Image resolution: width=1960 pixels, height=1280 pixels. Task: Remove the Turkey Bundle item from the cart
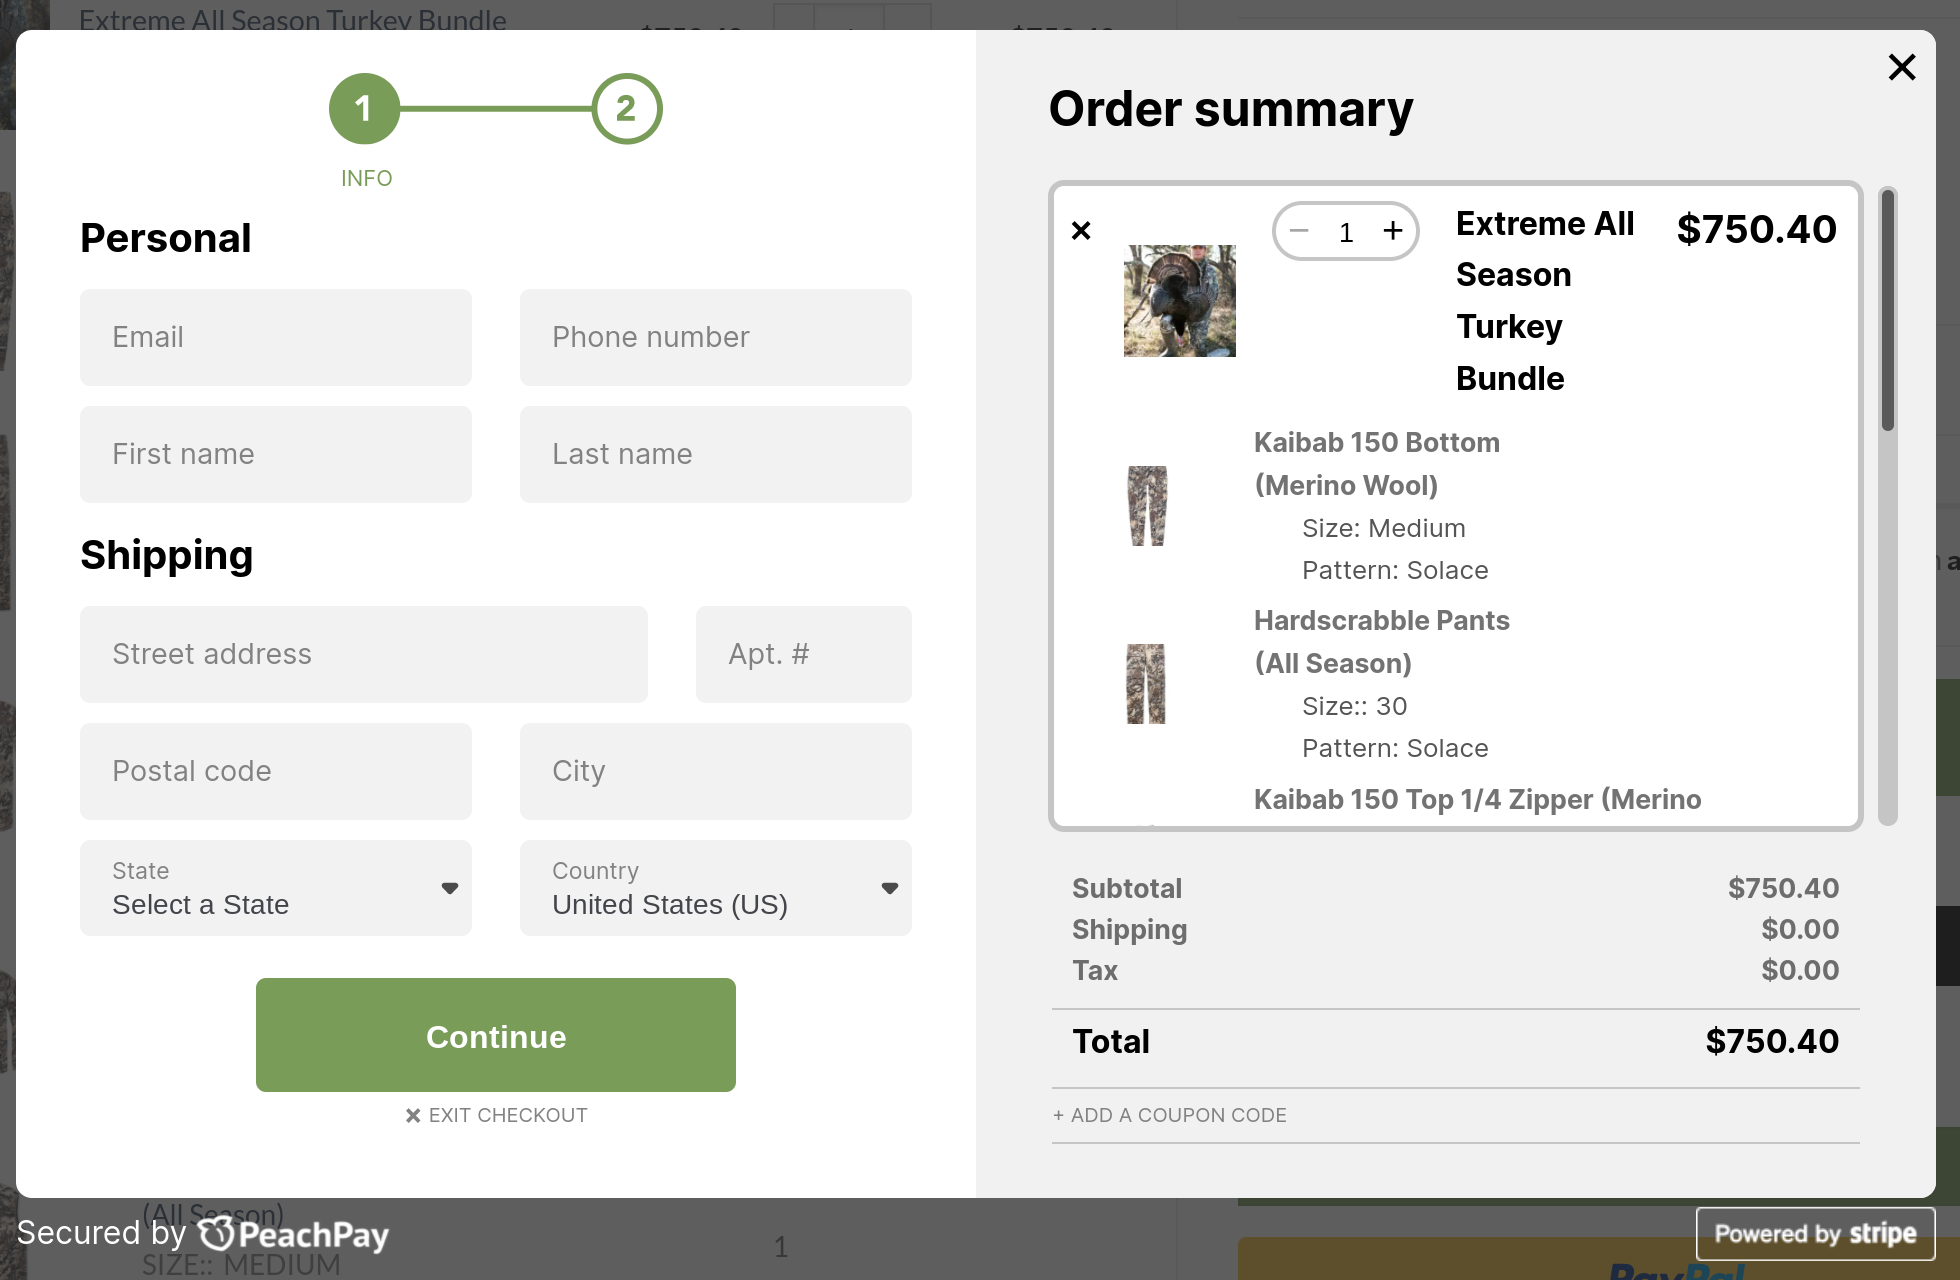pos(1081,231)
